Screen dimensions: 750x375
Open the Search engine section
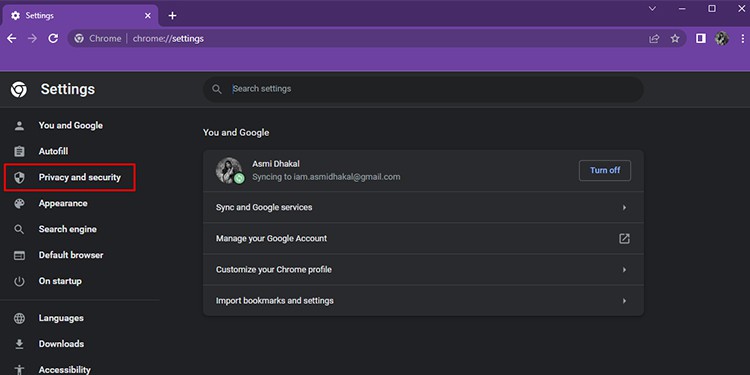coord(67,229)
